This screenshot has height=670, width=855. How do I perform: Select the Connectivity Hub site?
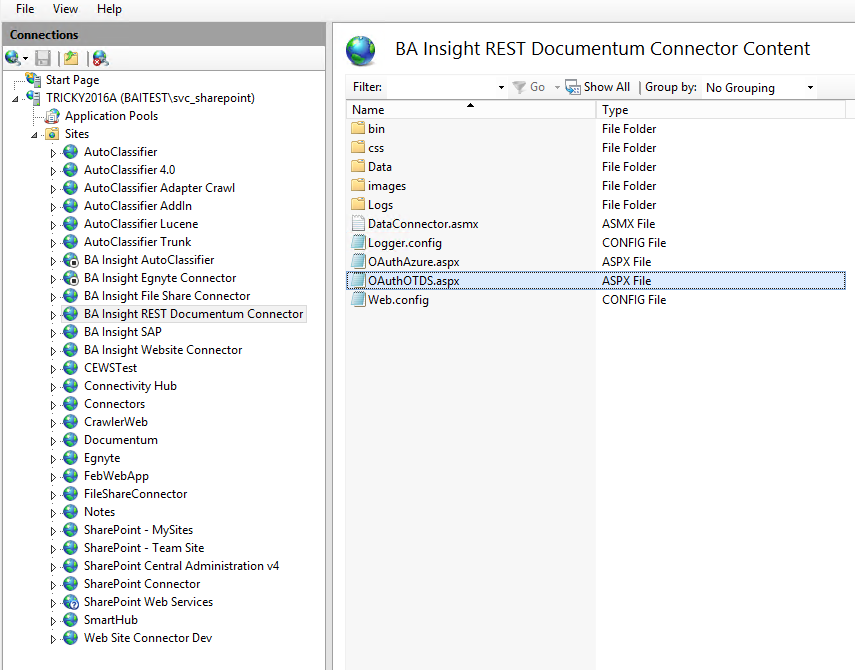click(x=131, y=386)
